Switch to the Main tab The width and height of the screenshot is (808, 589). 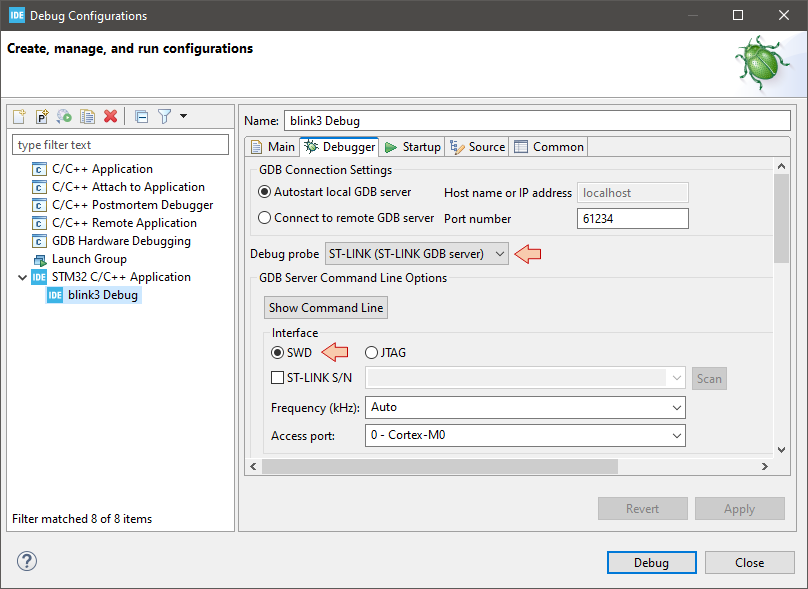(273, 147)
